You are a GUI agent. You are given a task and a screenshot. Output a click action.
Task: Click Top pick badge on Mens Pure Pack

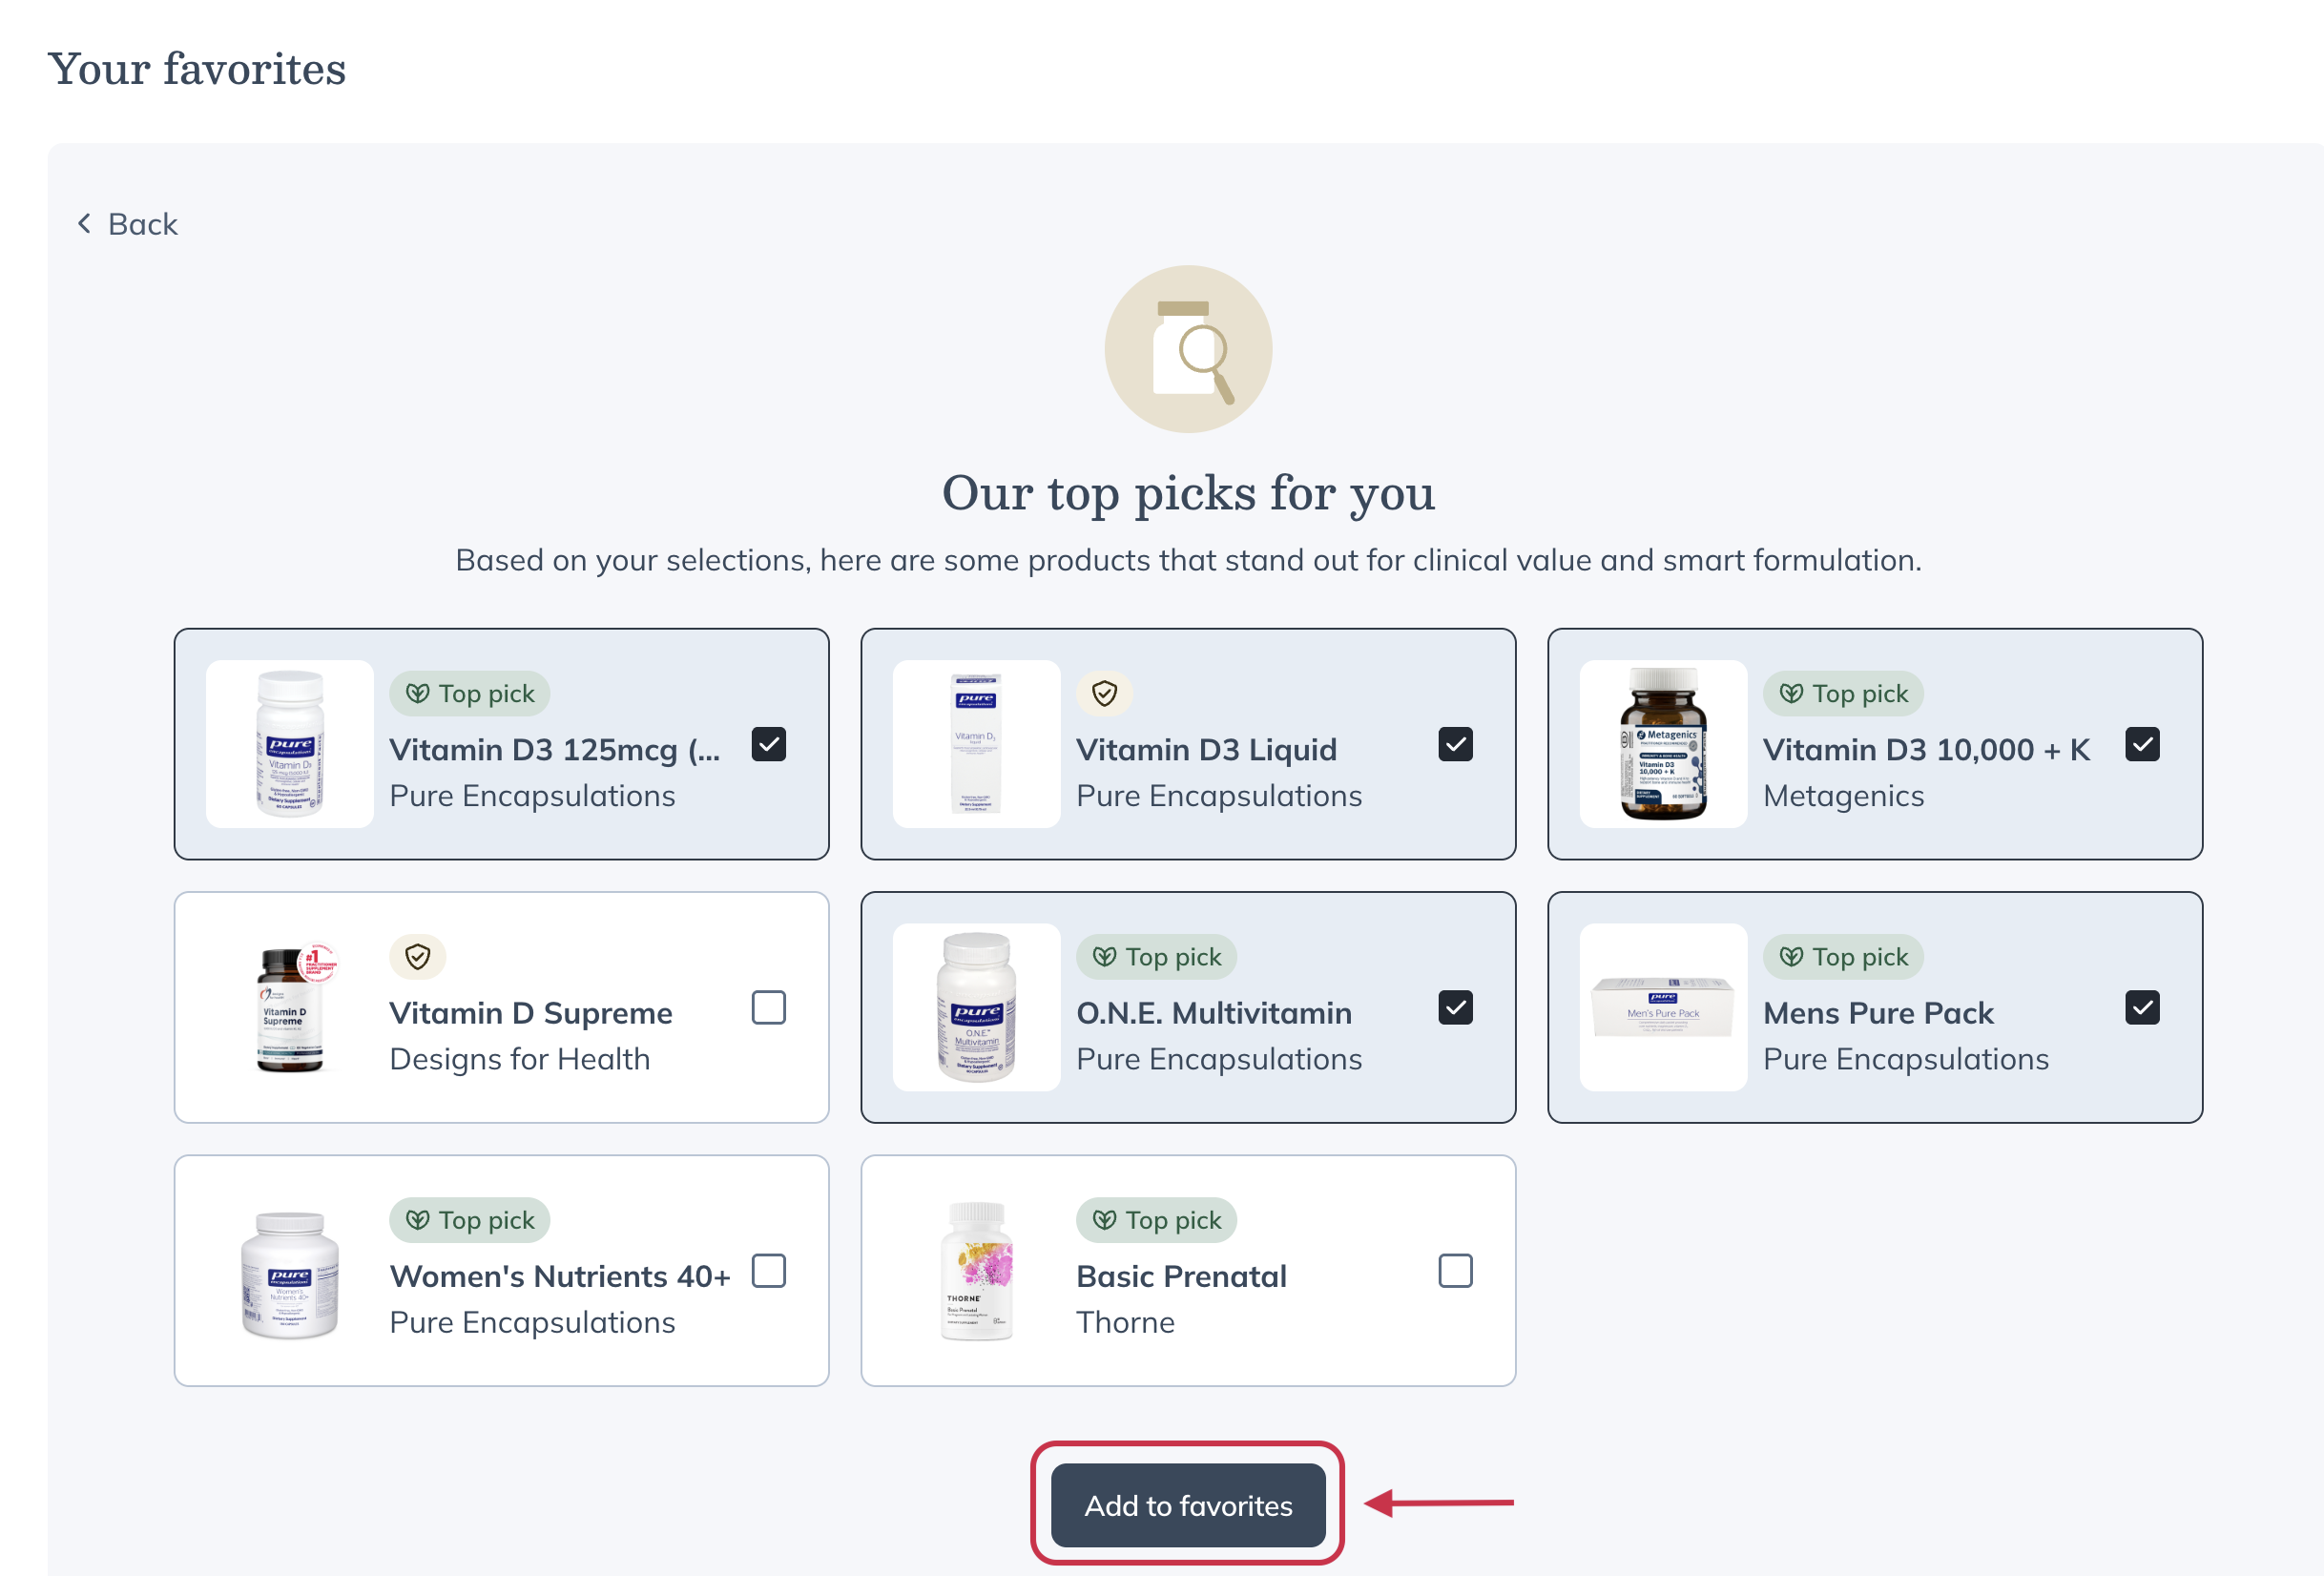[1843, 957]
